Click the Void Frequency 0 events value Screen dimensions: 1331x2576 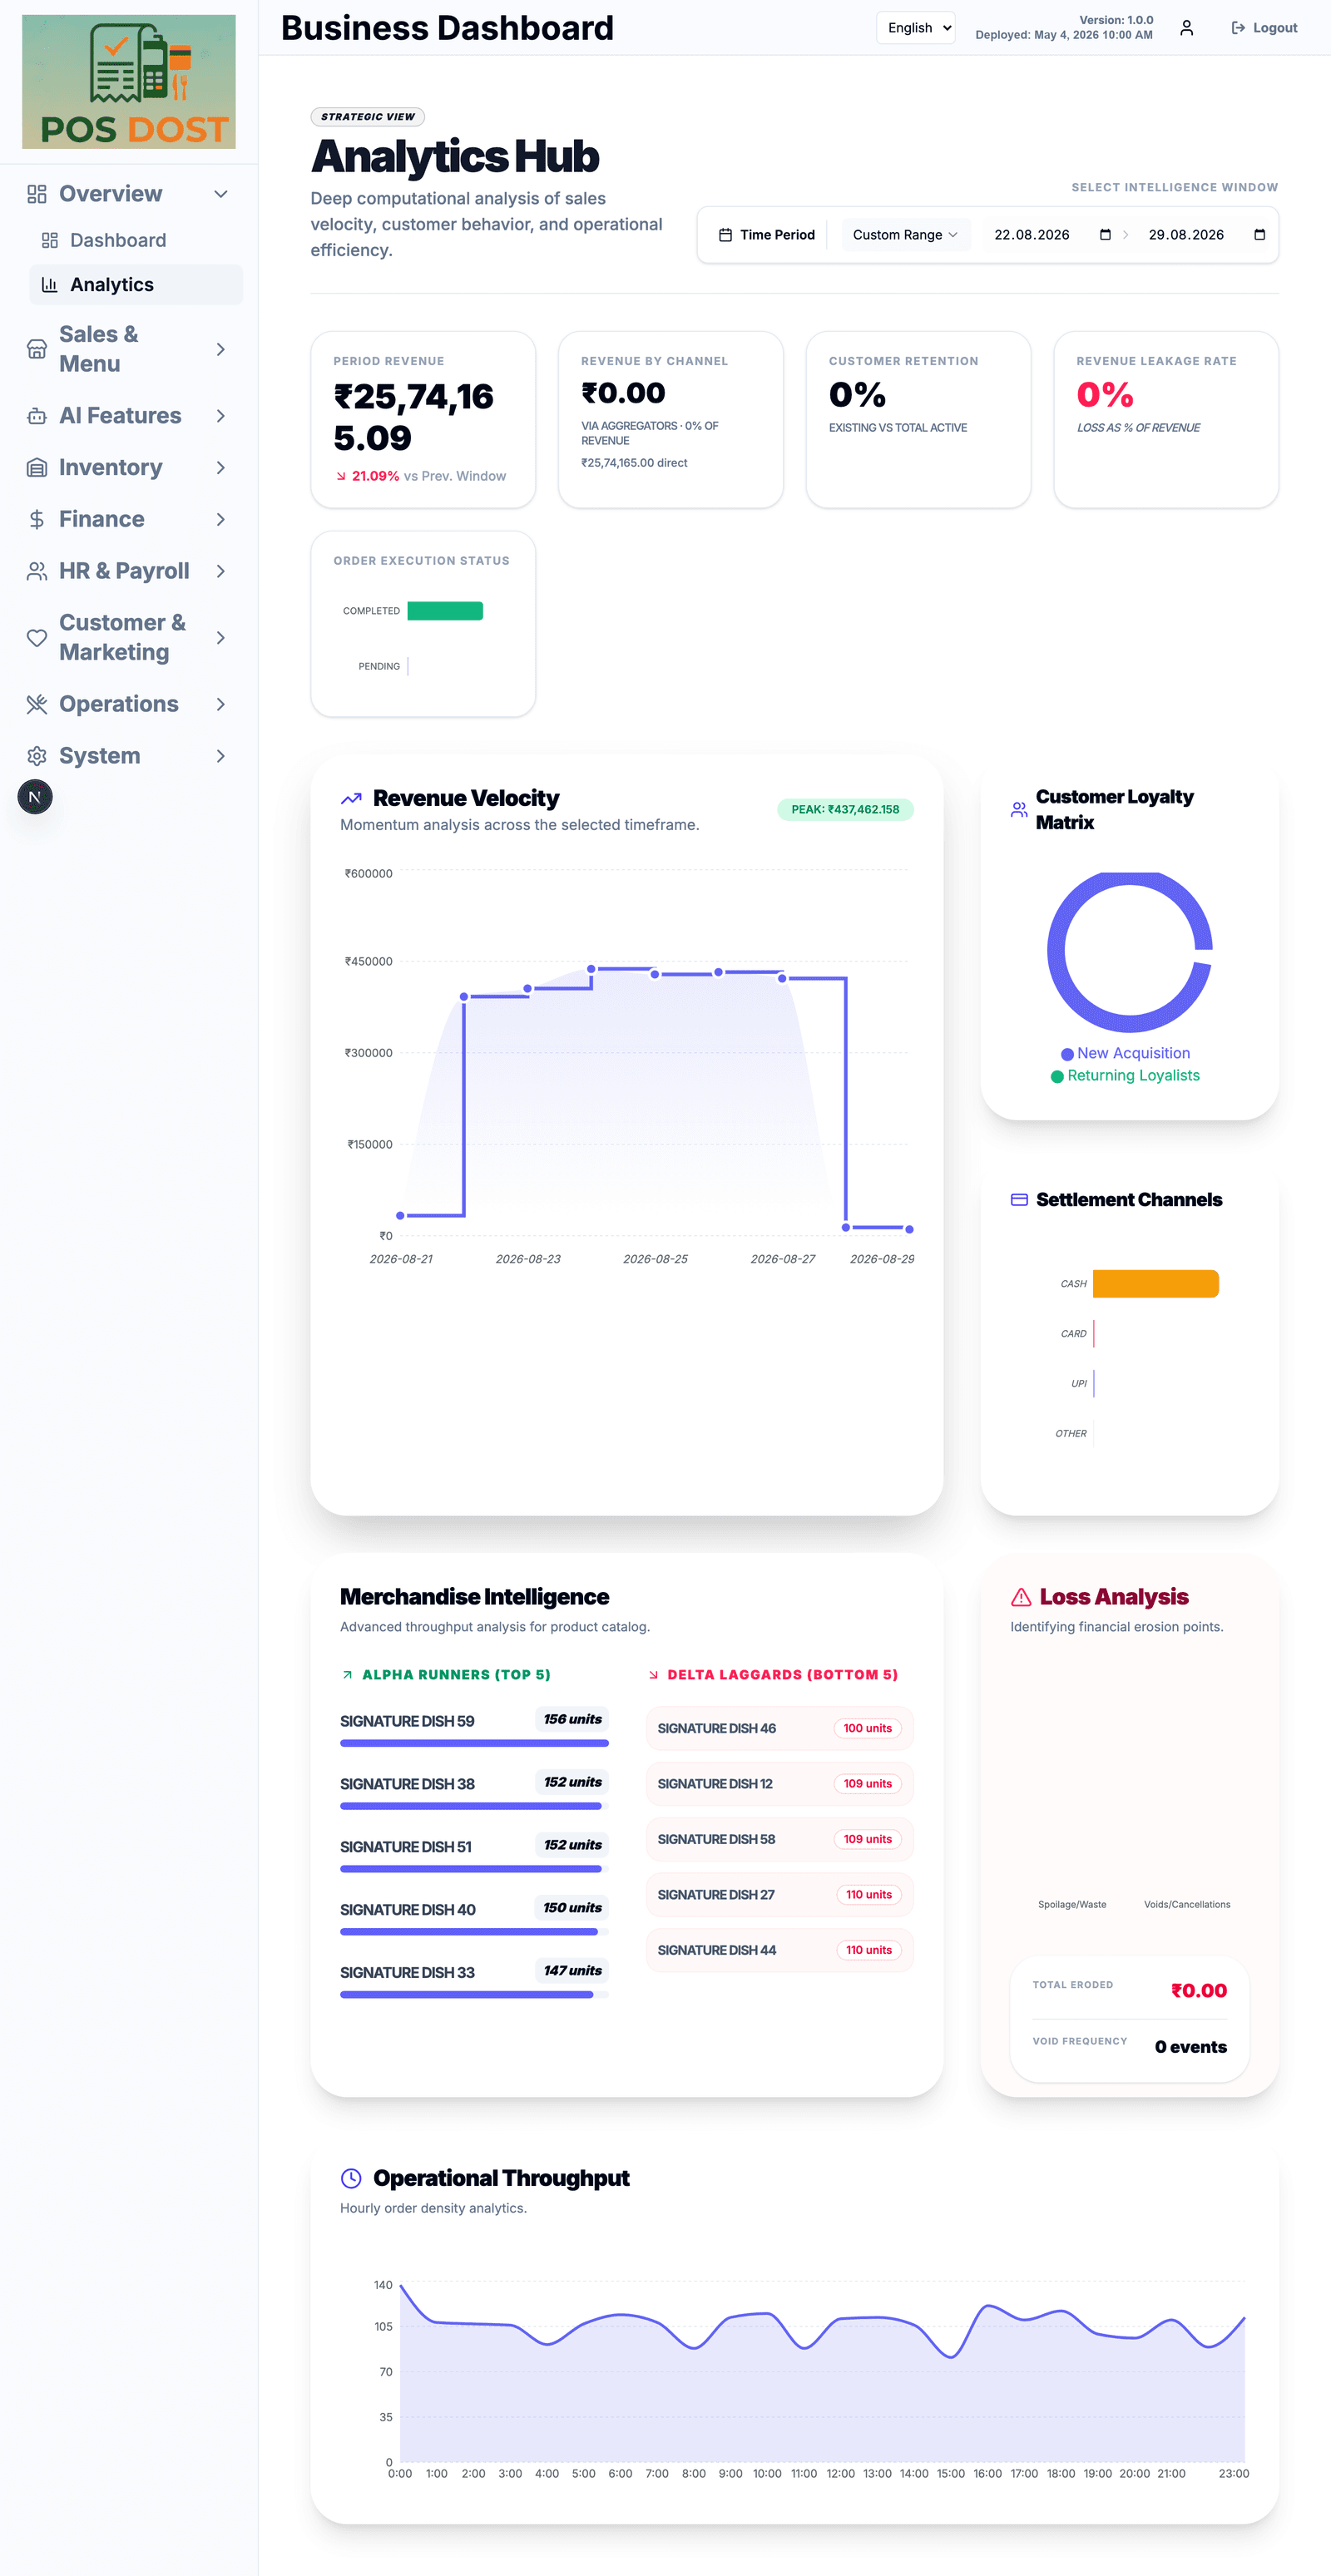click(1190, 2047)
